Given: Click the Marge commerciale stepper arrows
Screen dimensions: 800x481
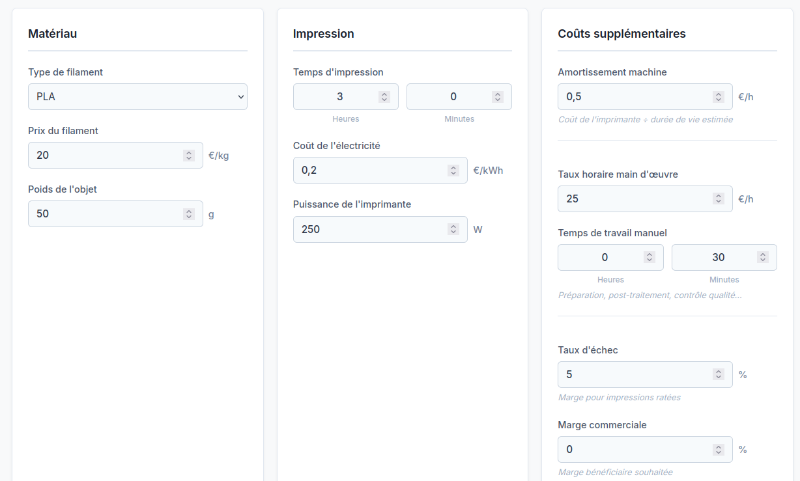Looking at the screenshot, I should point(718,449).
